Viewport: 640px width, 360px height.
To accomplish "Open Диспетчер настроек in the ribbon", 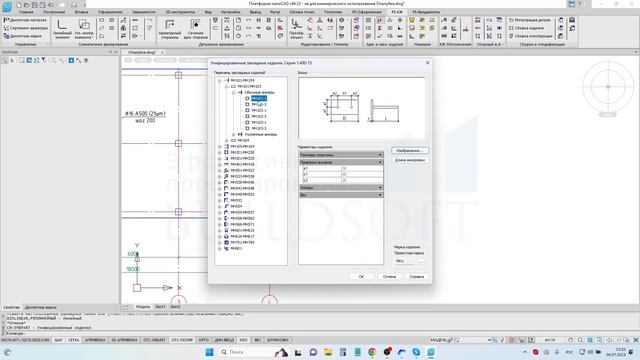I will click(x=25, y=20).
